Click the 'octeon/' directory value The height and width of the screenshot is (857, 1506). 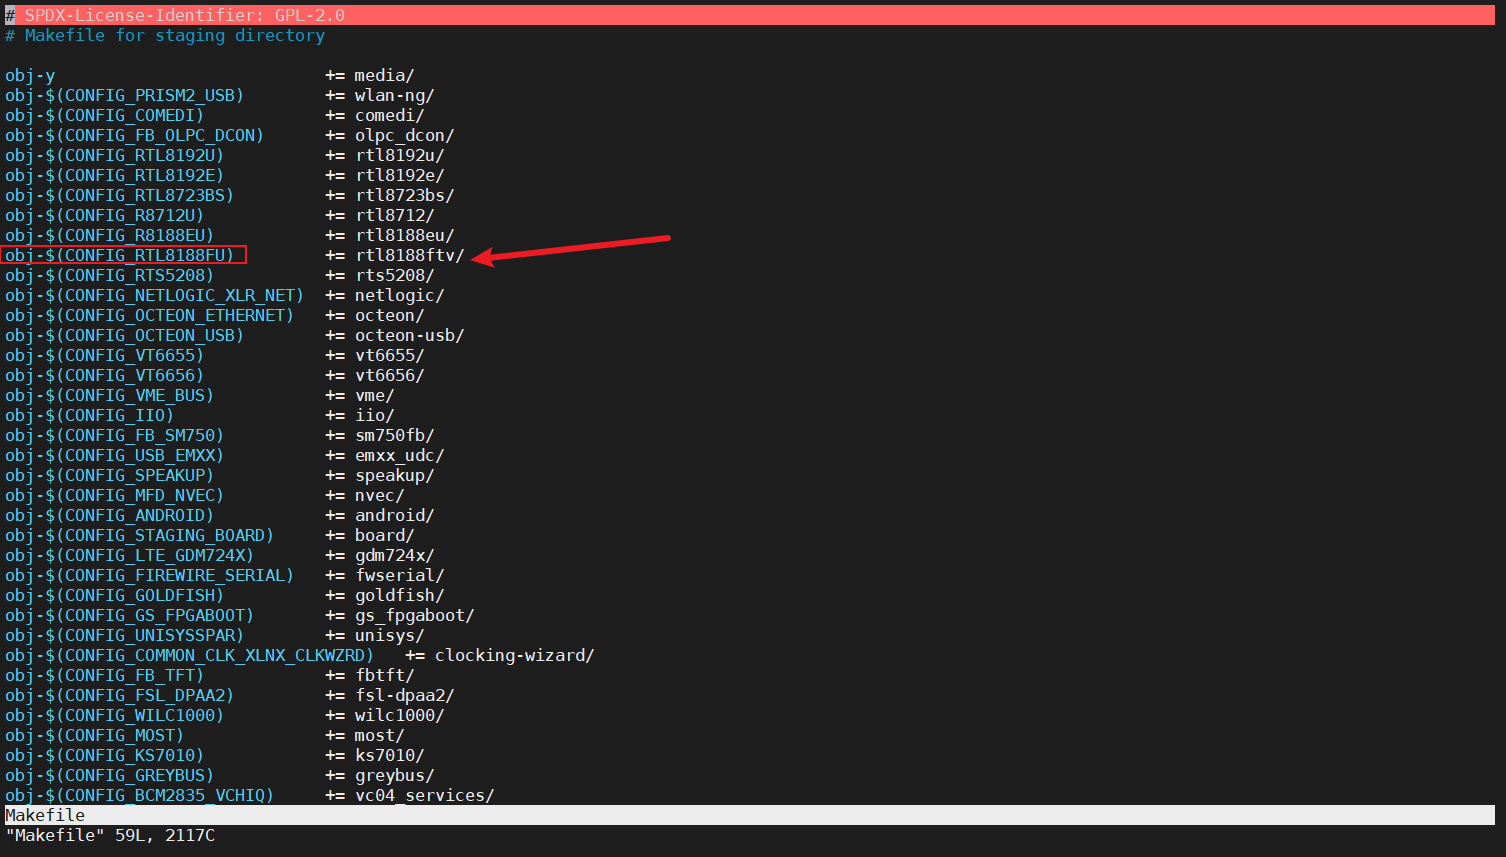(x=389, y=315)
